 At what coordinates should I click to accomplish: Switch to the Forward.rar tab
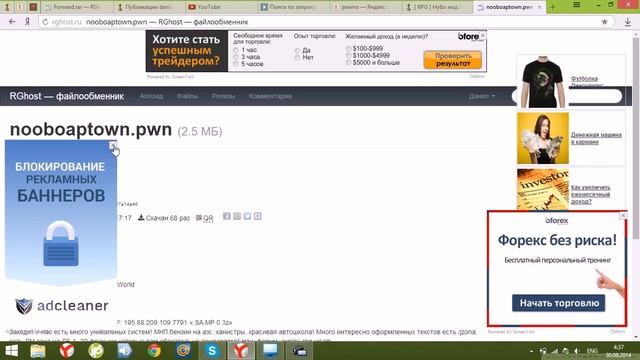pyautogui.click(x=76, y=7)
